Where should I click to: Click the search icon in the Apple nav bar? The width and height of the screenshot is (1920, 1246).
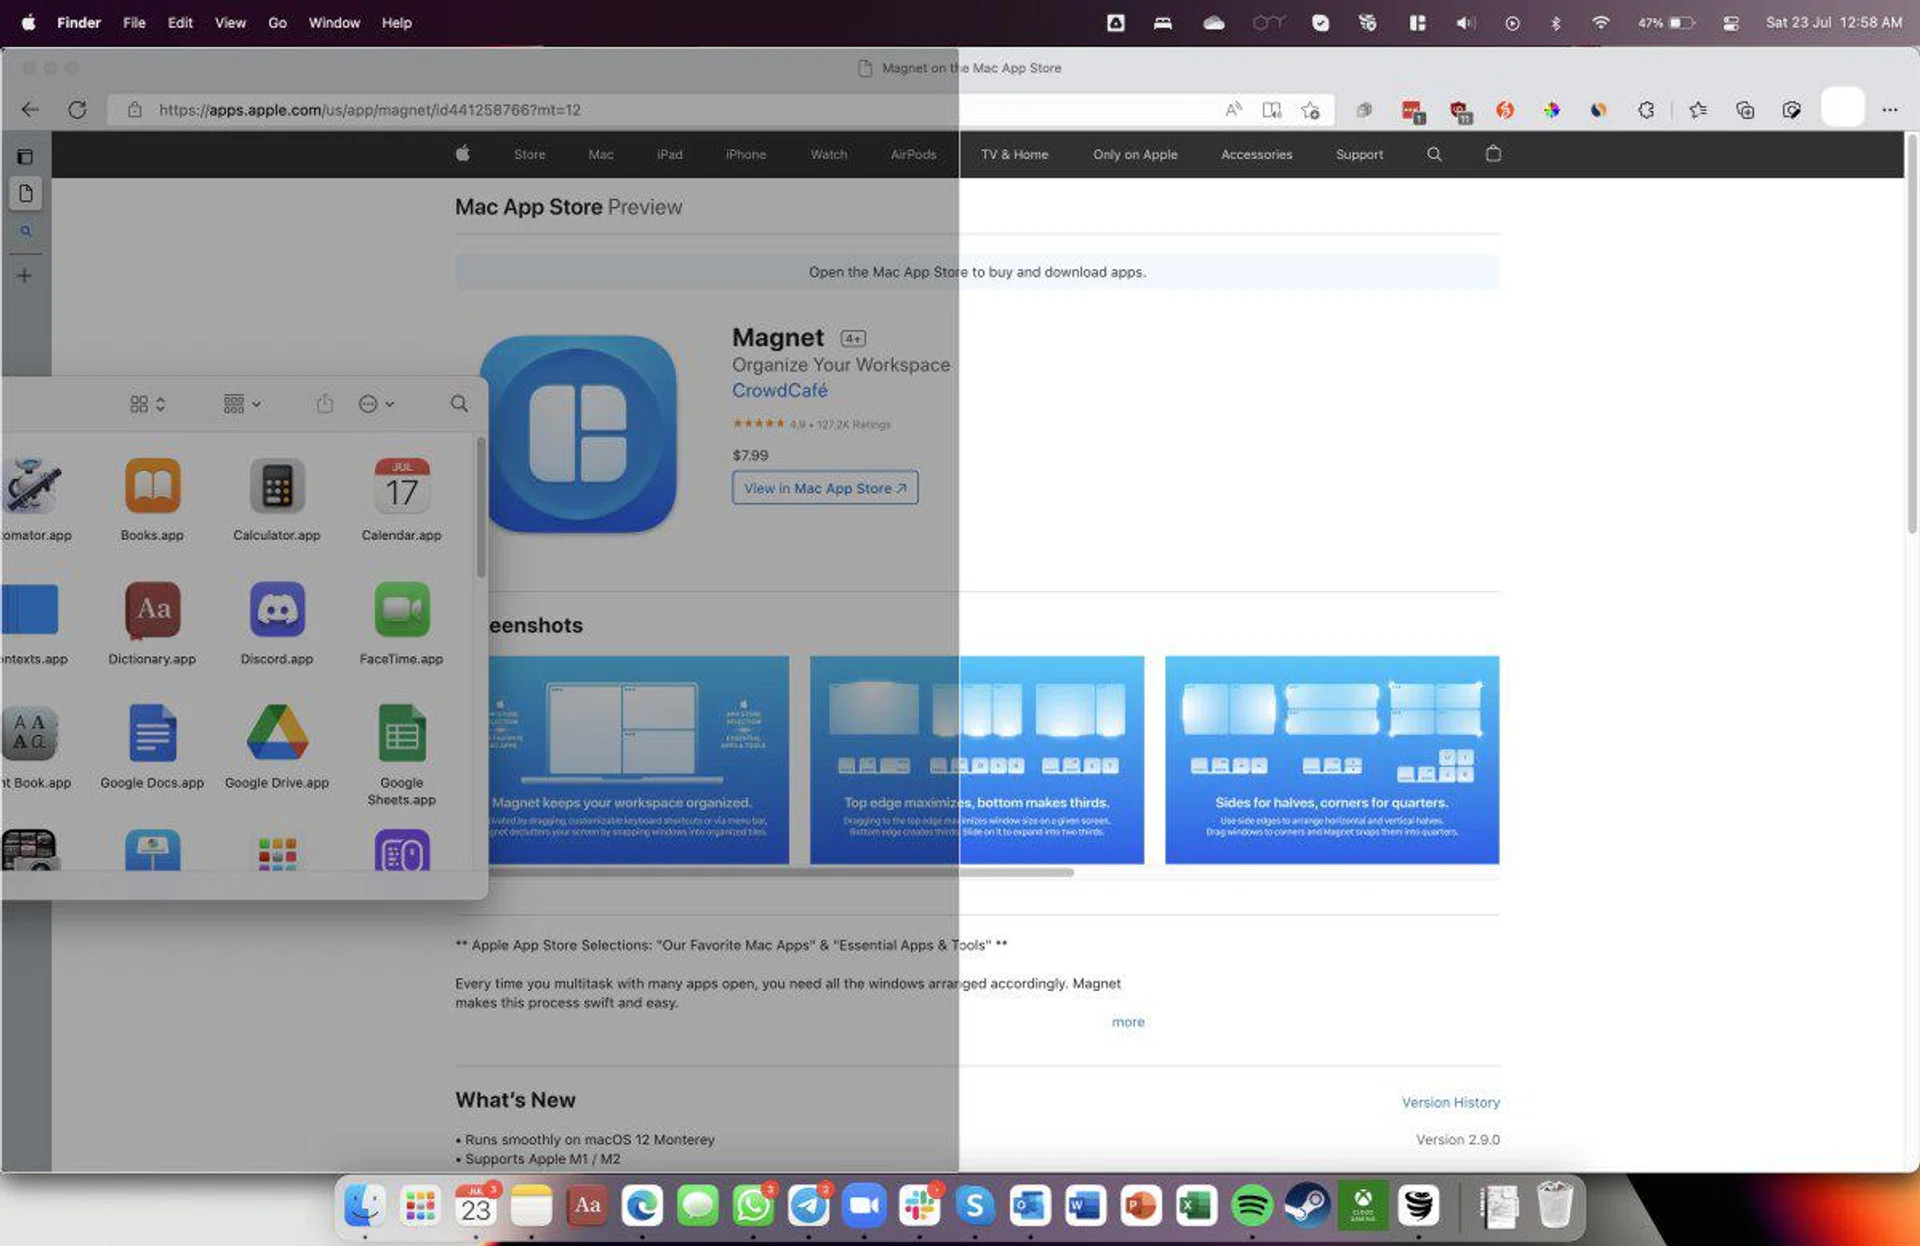point(1434,154)
